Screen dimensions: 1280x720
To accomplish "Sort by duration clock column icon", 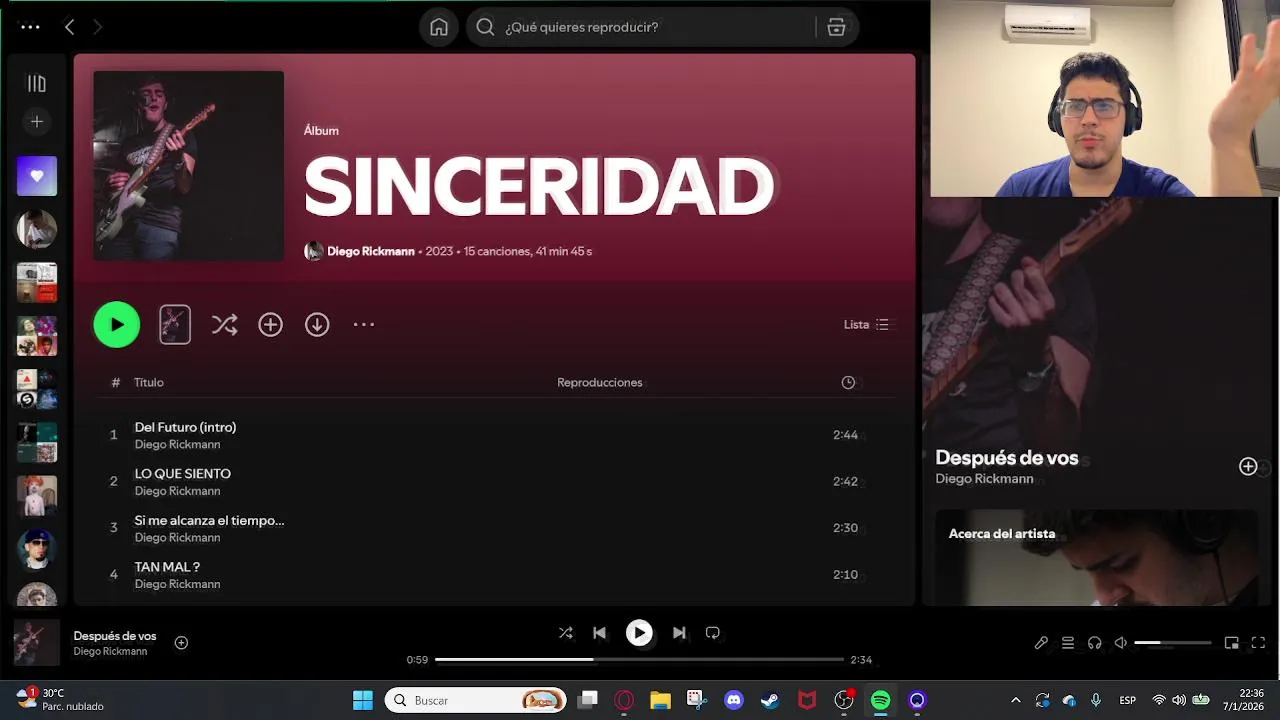I will 848,383.
